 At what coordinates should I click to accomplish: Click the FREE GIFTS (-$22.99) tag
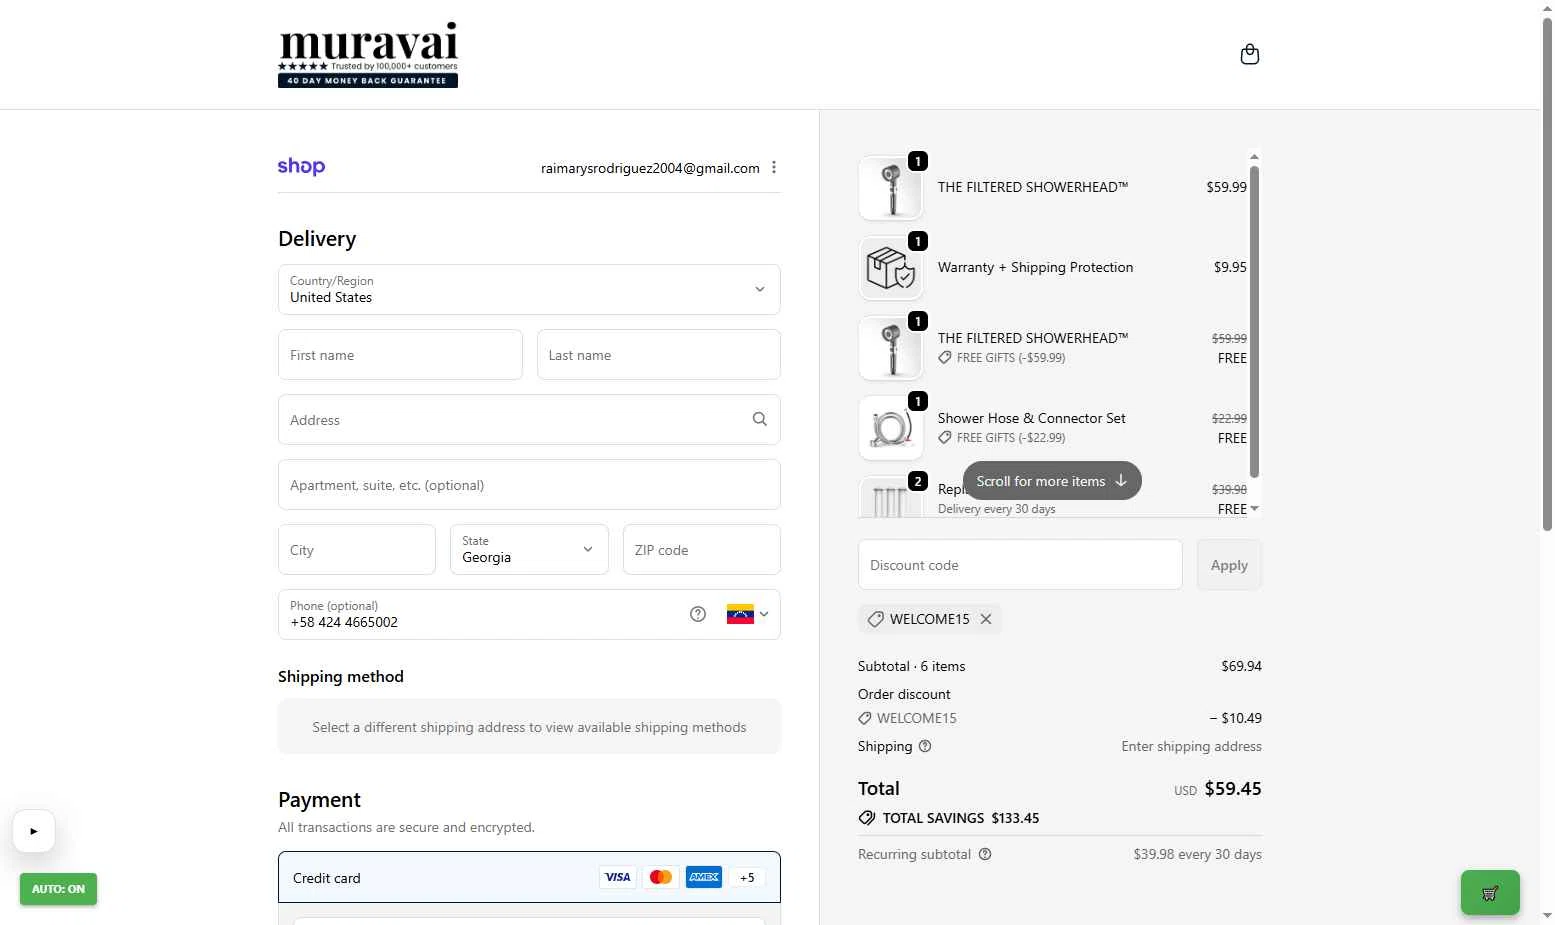pyautogui.click(x=1002, y=438)
